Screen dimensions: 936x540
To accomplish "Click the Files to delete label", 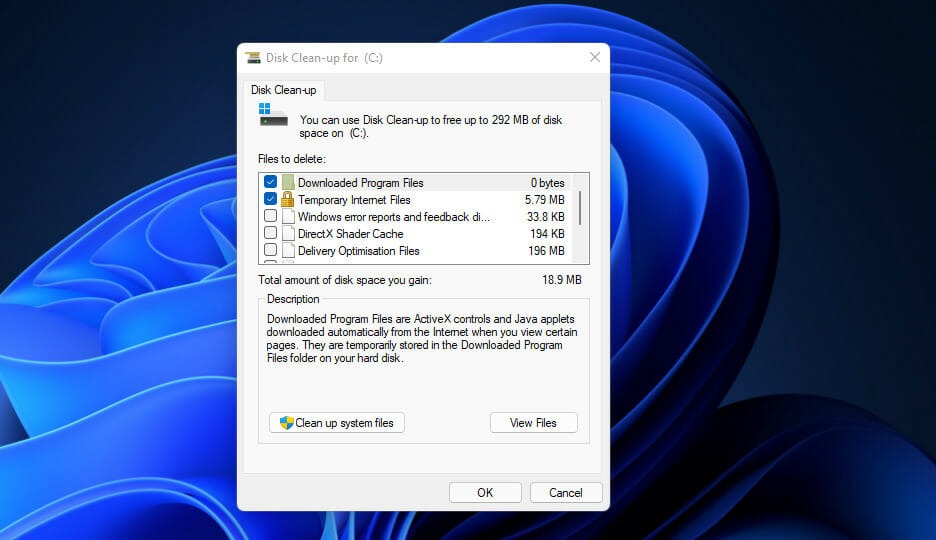I will pyautogui.click(x=292, y=159).
